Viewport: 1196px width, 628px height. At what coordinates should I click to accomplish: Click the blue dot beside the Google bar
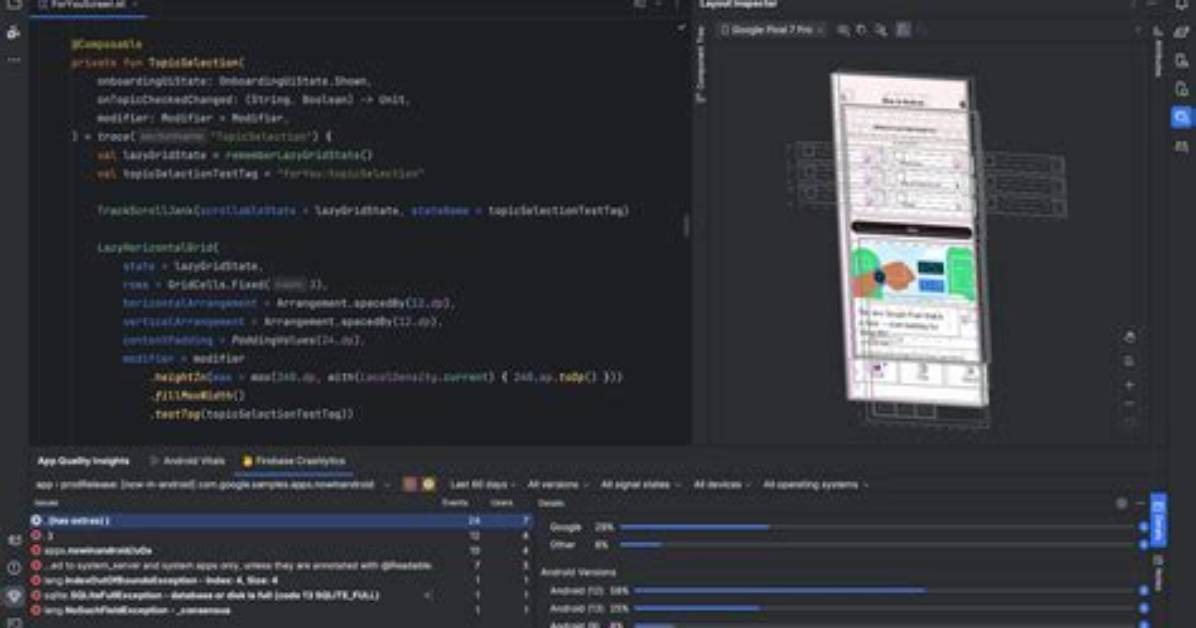tap(1143, 527)
